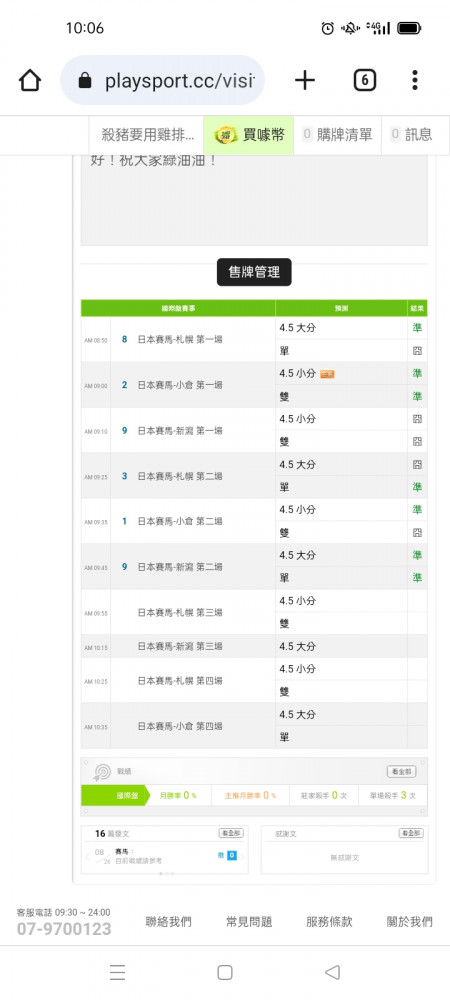Tap Android home square button
This screenshot has width=450, height=1000.
(x=224, y=972)
